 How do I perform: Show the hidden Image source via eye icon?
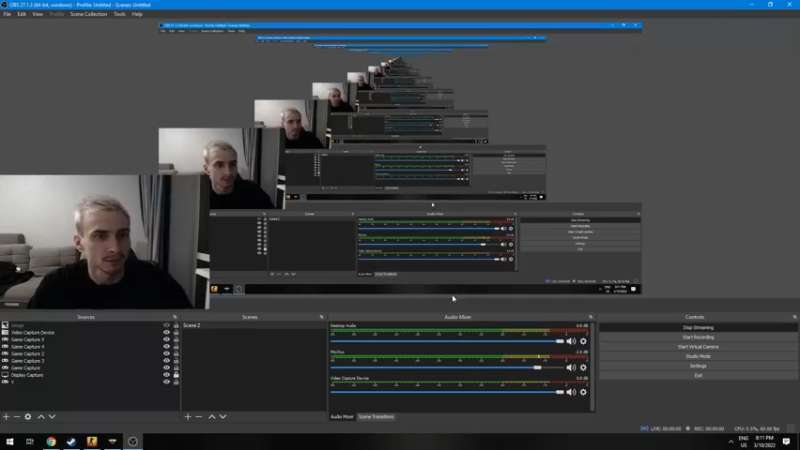pos(166,325)
